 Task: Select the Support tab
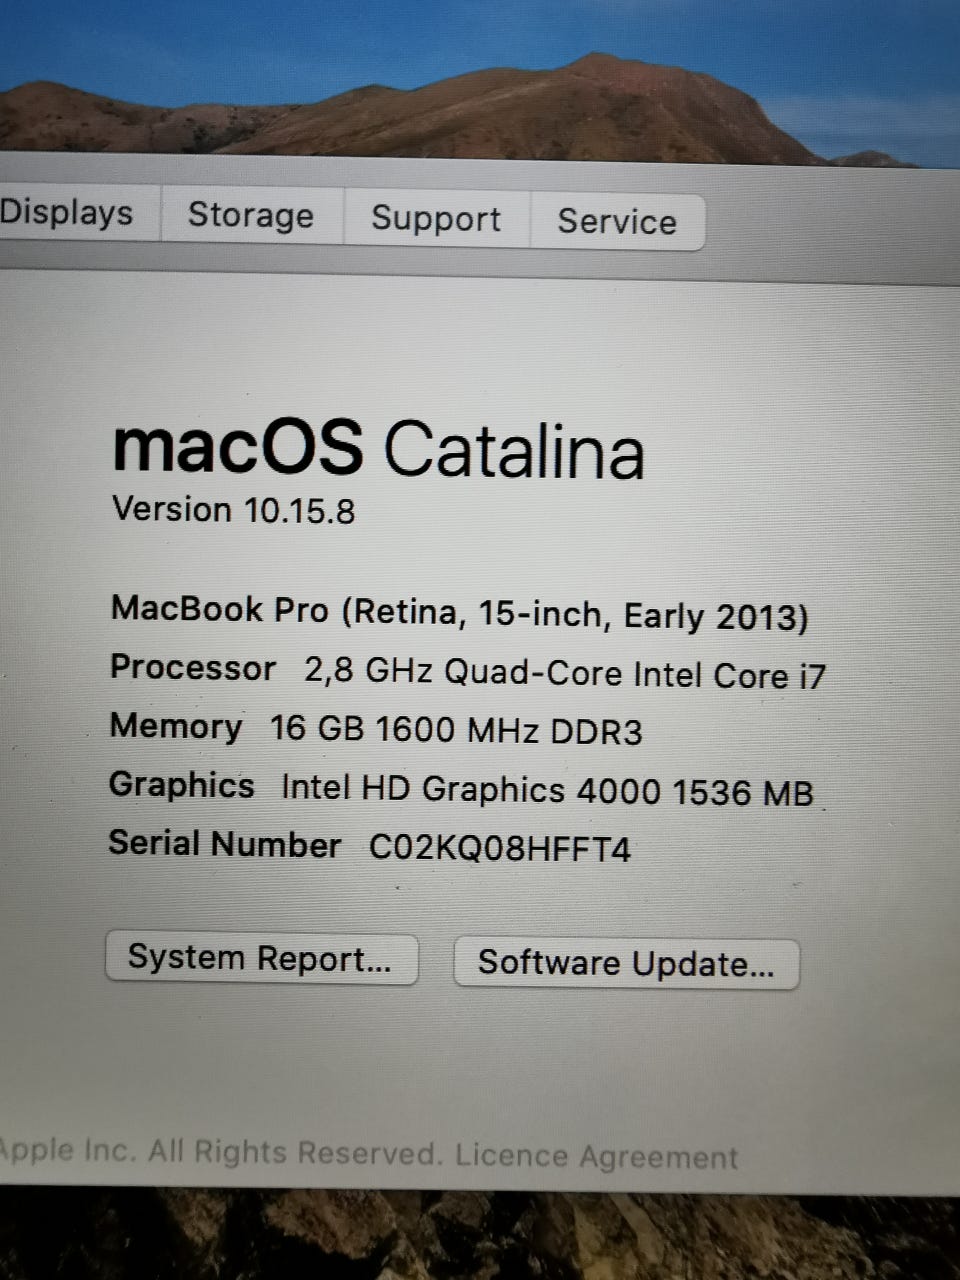click(436, 219)
